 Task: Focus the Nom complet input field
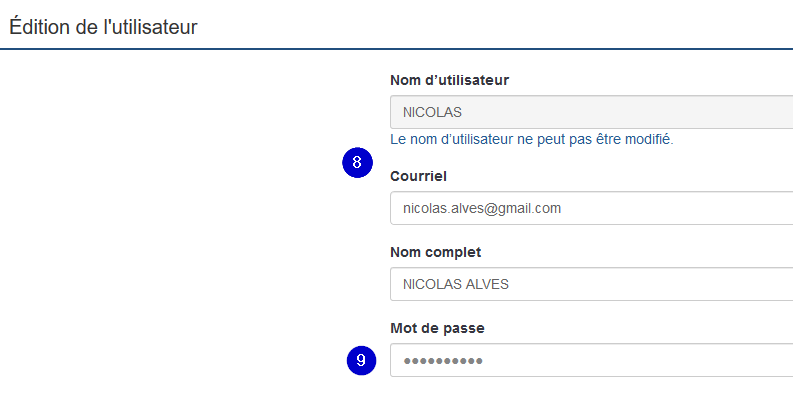pyautogui.click(x=591, y=284)
